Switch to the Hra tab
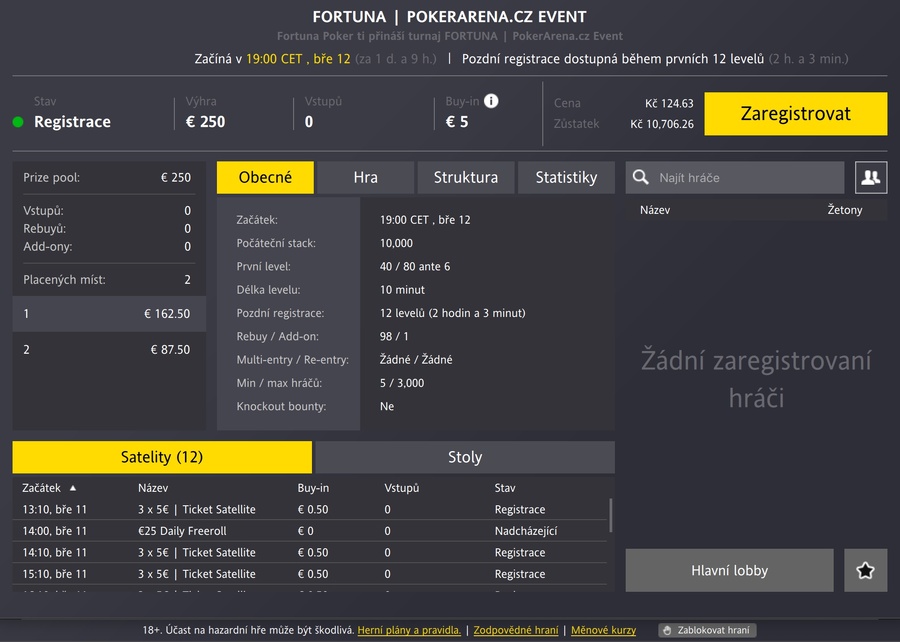The image size is (900, 642). (x=366, y=177)
